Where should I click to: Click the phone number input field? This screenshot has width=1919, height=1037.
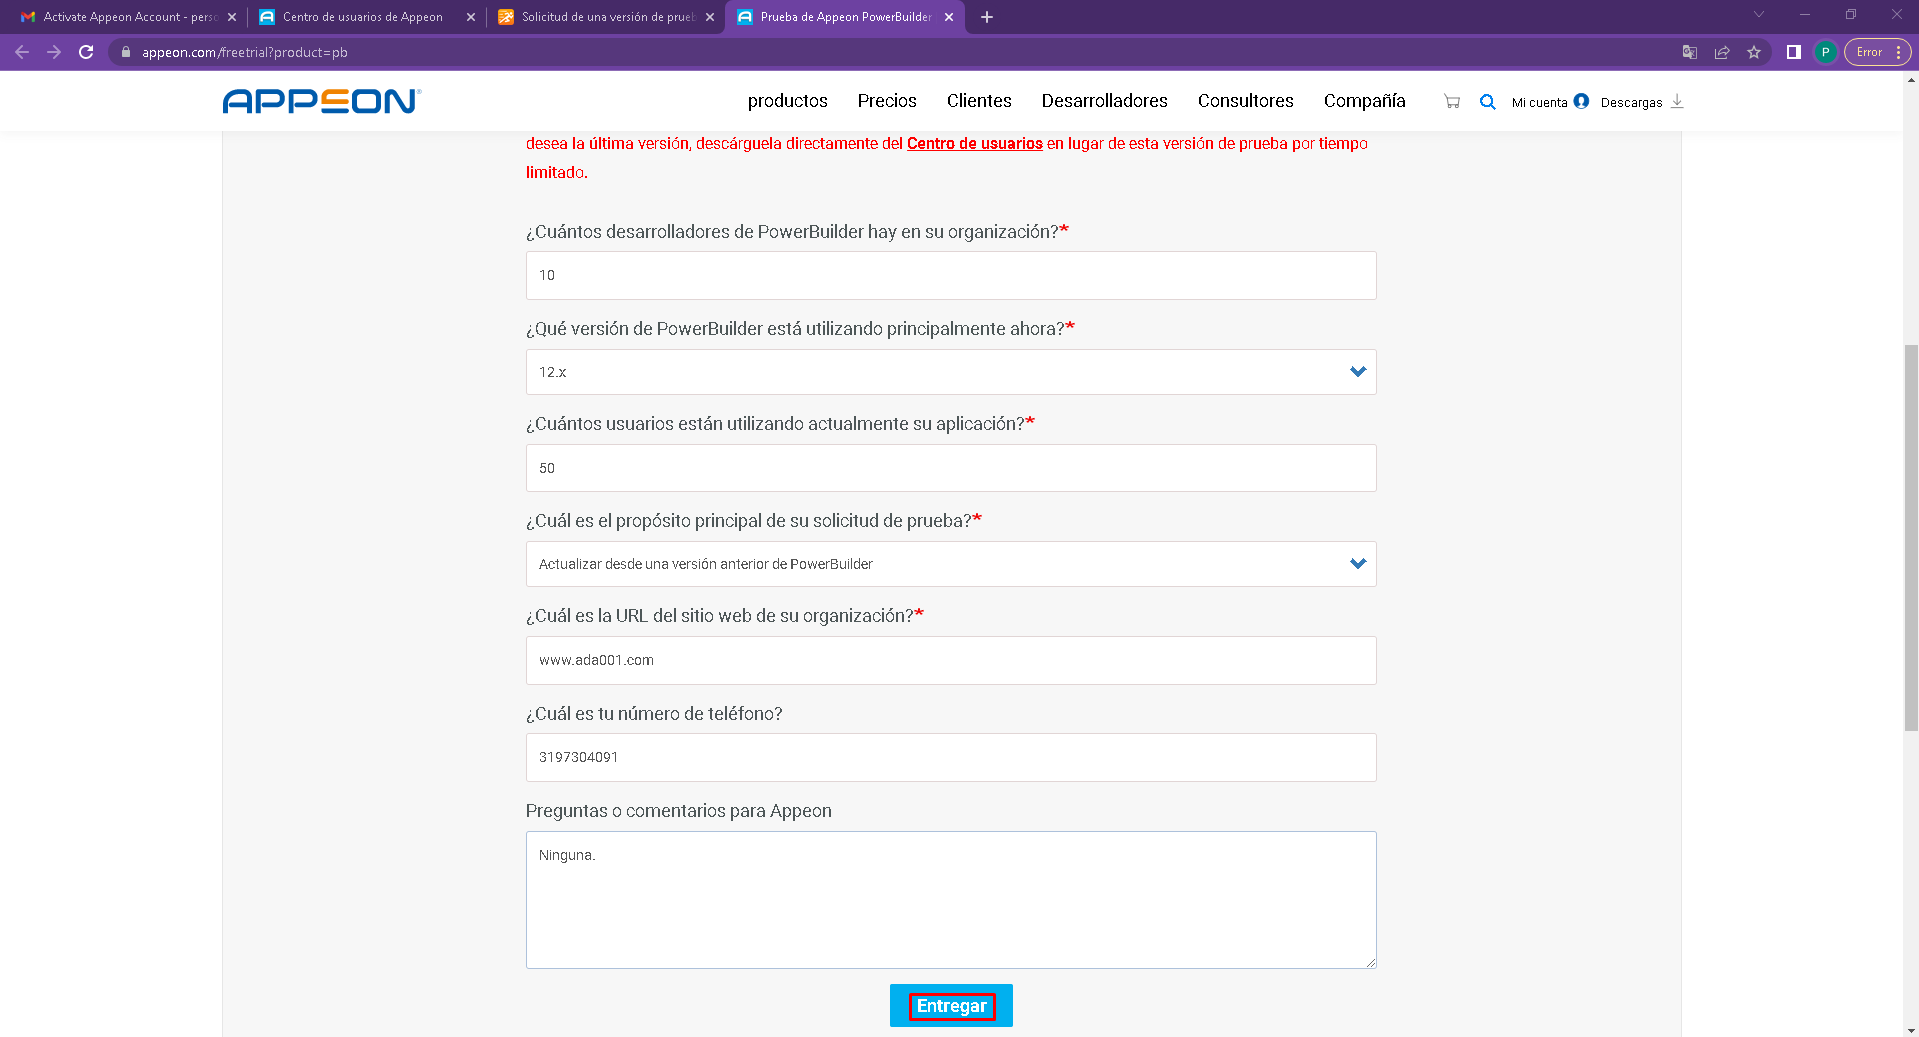pos(951,758)
